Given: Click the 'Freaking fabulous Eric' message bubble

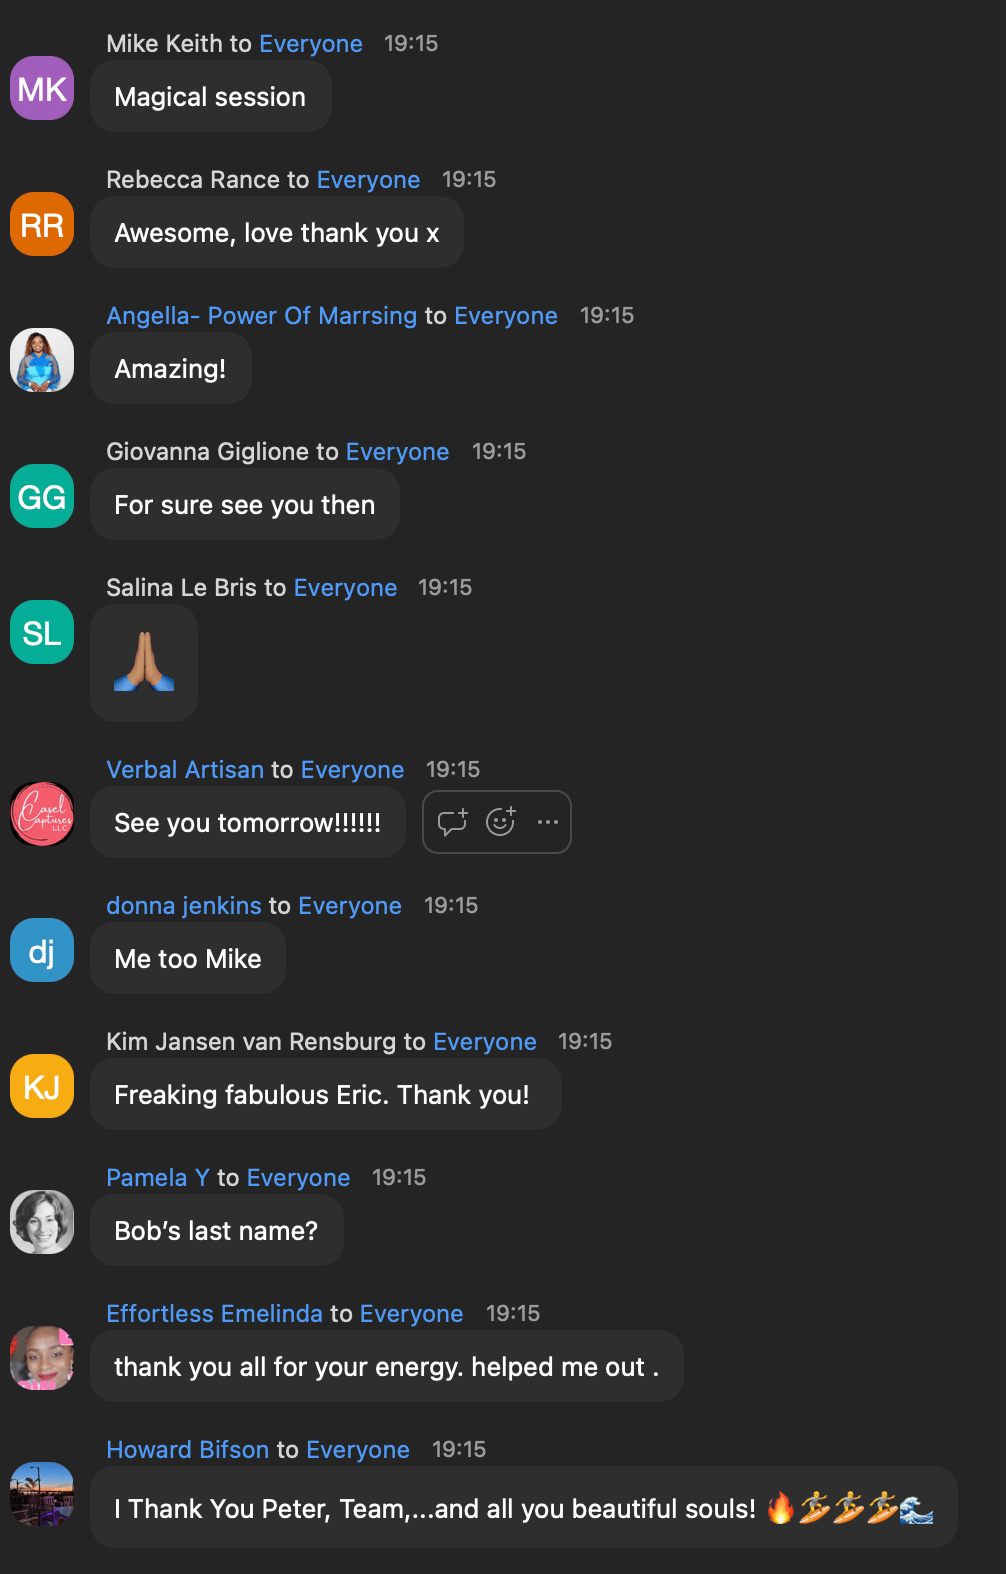Looking at the screenshot, I should click(326, 1095).
